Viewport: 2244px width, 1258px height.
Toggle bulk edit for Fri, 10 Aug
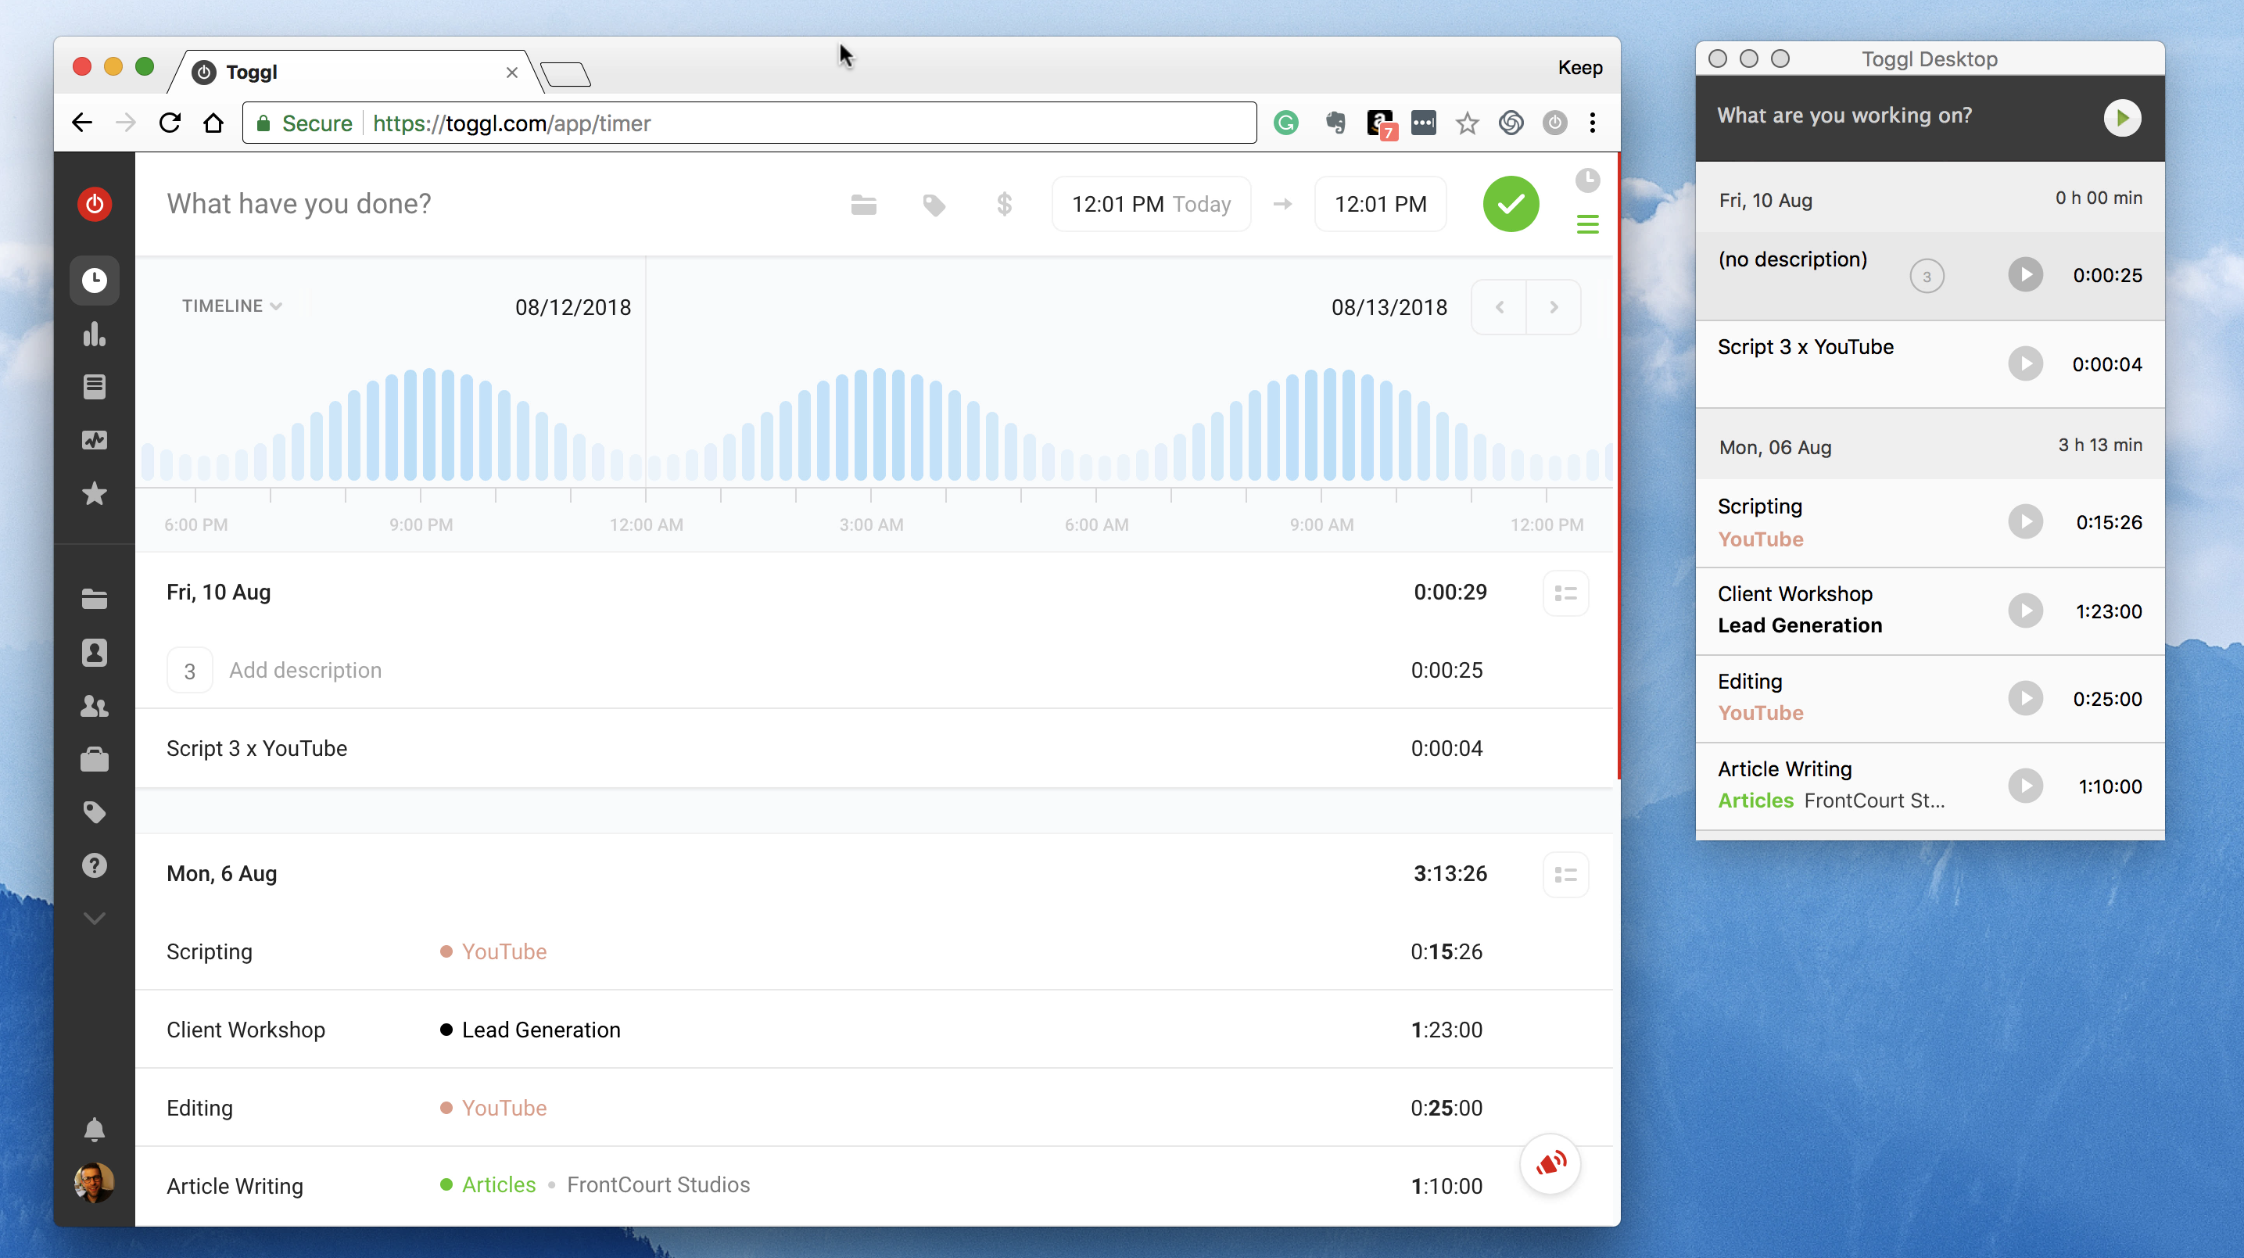1565,594
